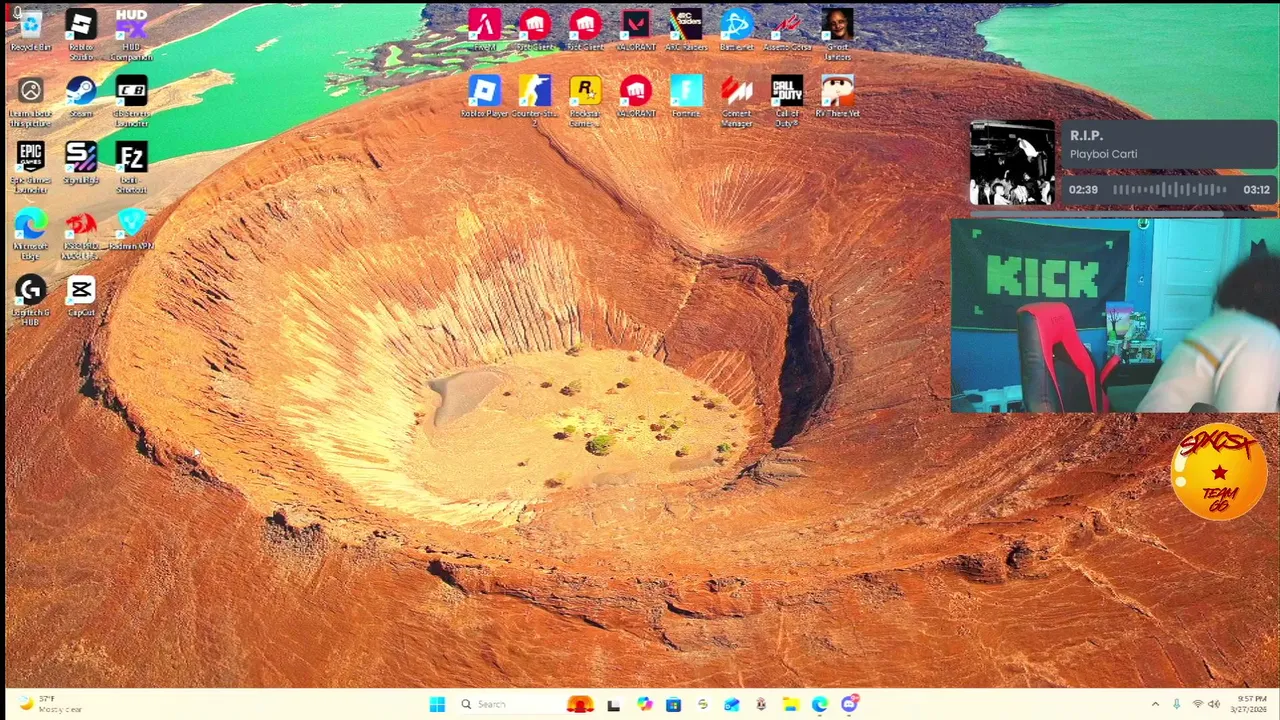Open the red dragon Redragon mouse icon
Image resolution: width=1280 pixels, height=720 pixels.
[x=81, y=233]
